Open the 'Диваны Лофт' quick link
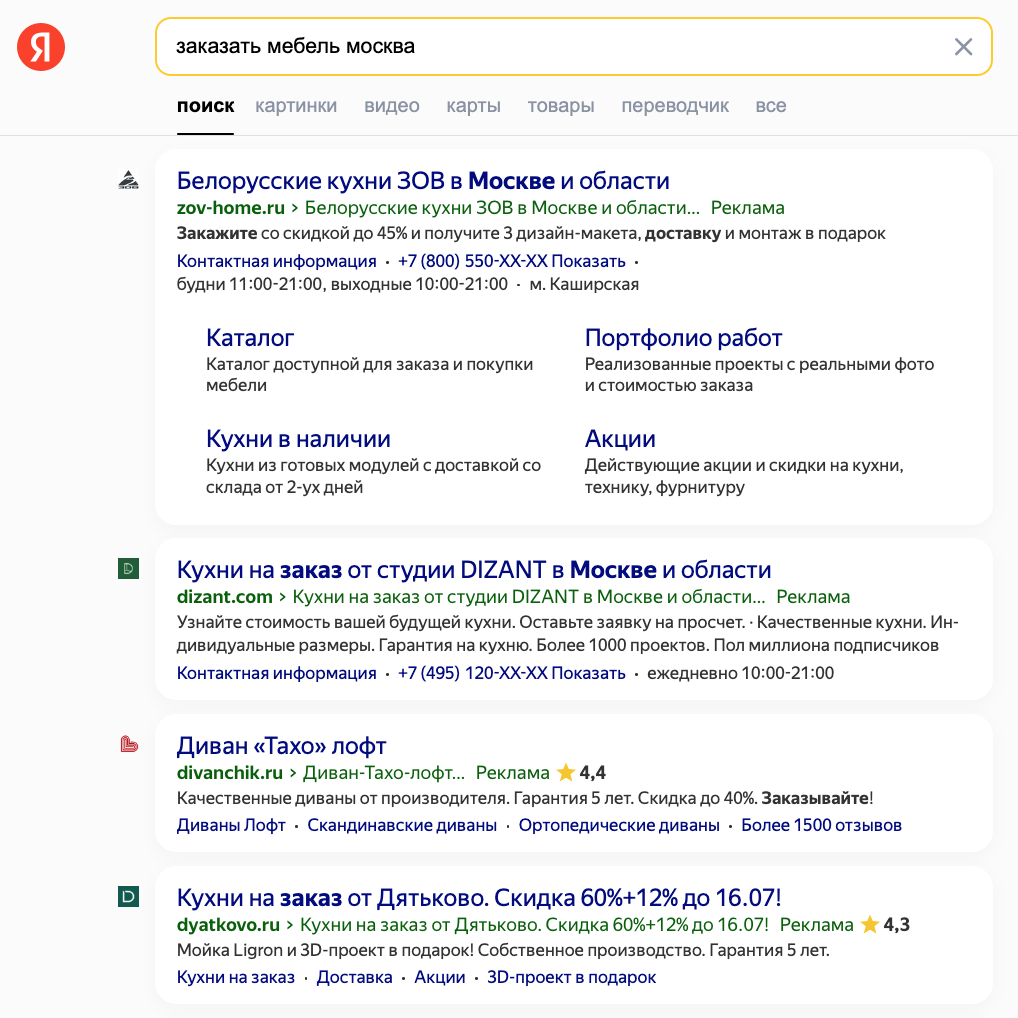The width and height of the screenshot is (1018, 1018). point(231,825)
